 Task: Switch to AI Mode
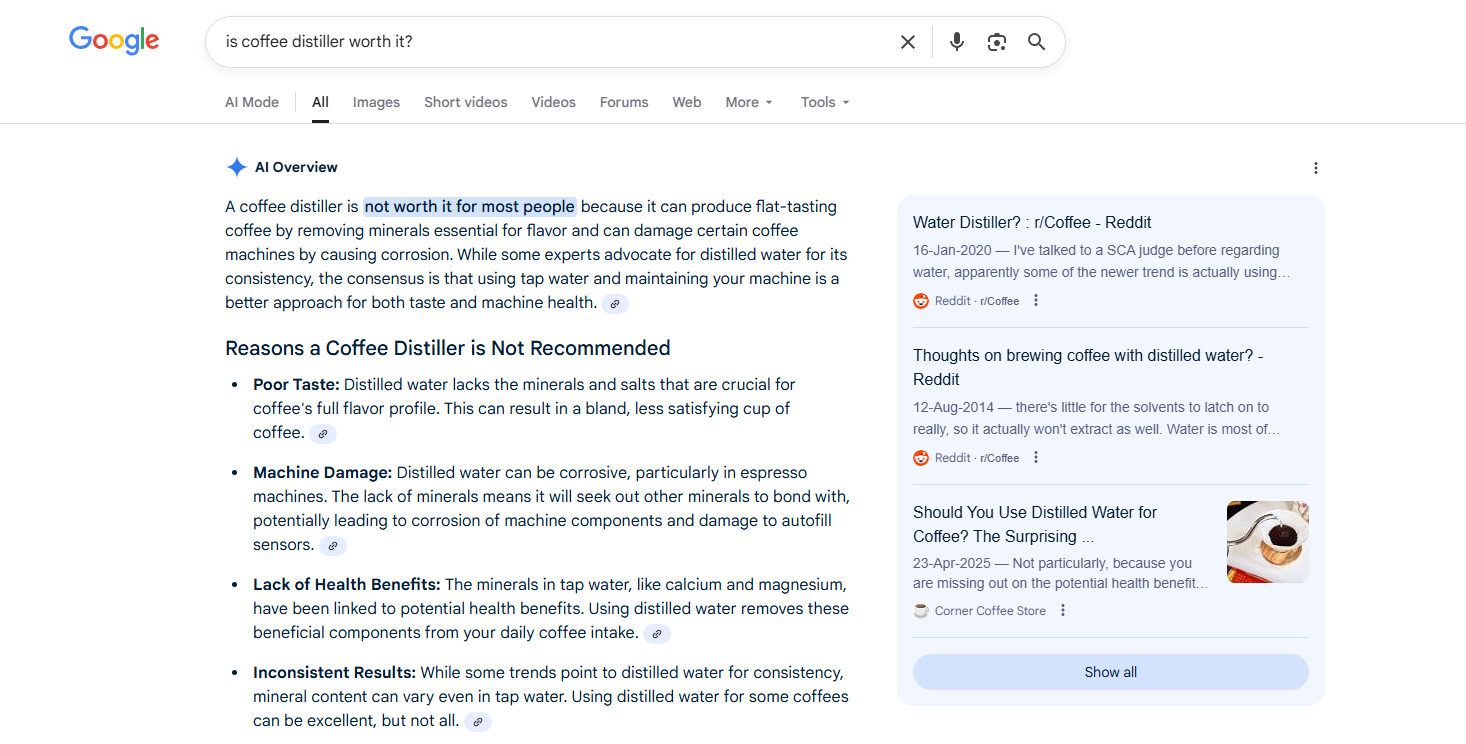point(252,102)
